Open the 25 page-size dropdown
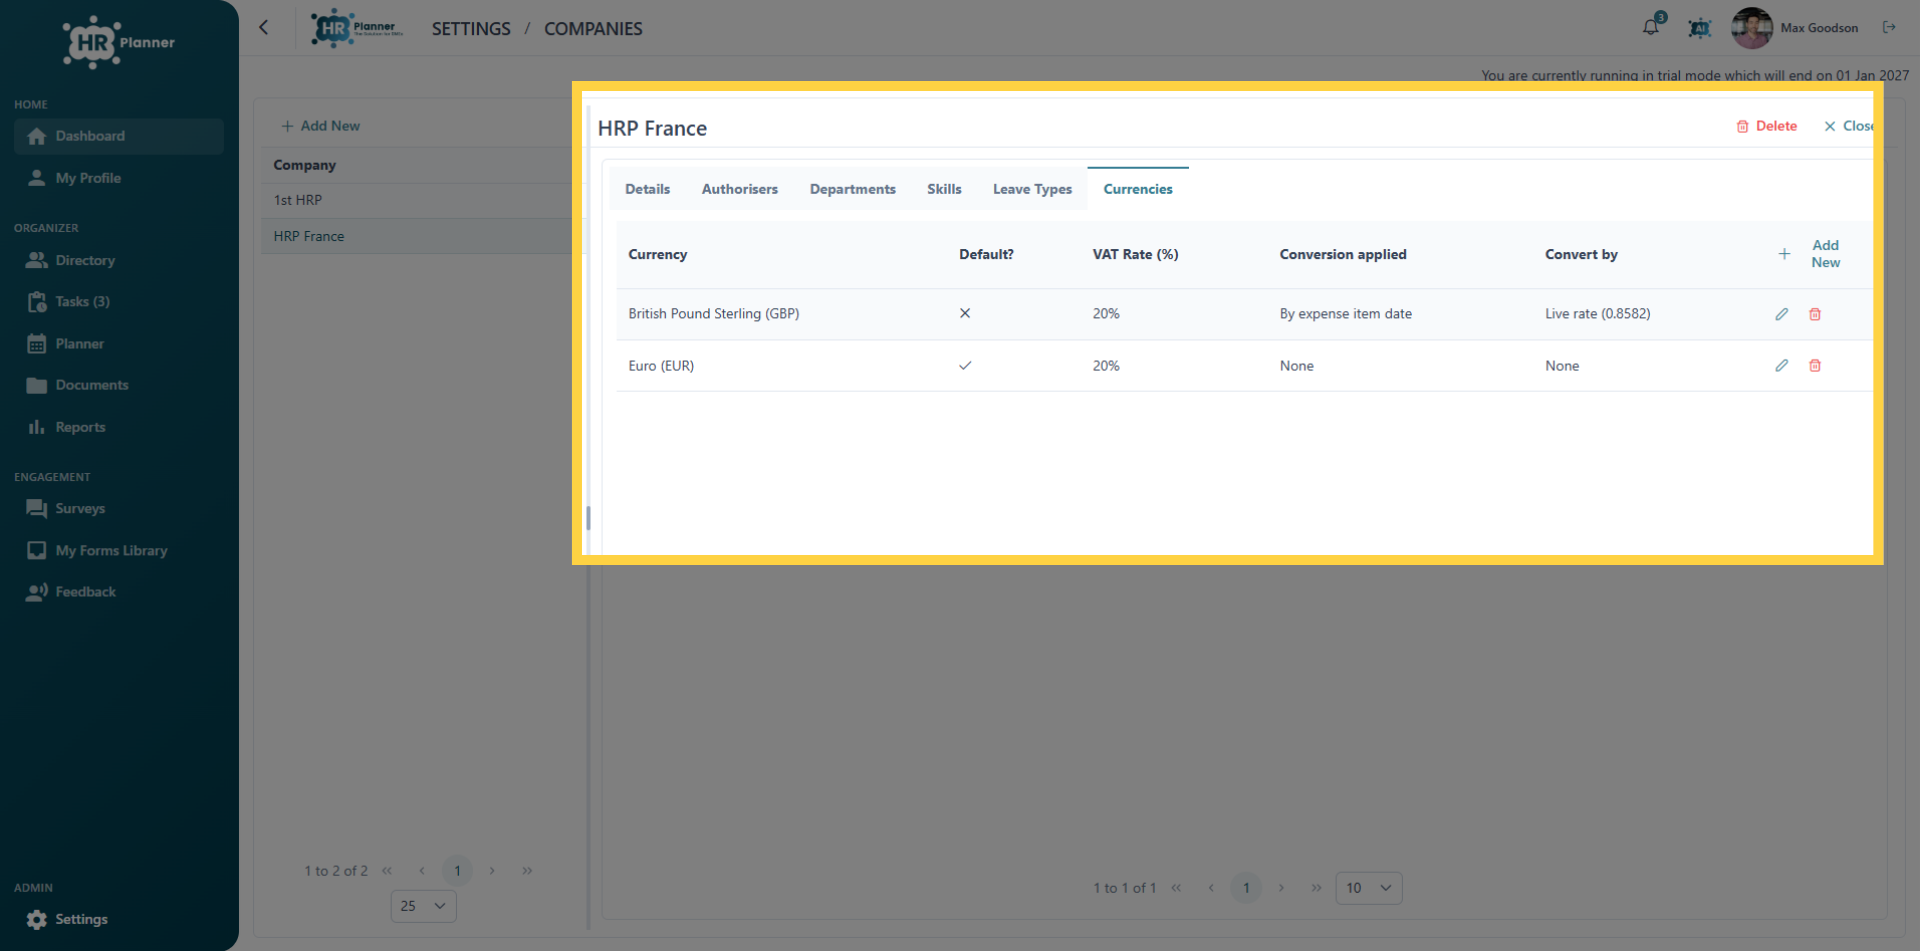Image resolution: width=1920 pixels, height=951 pixels. click(x=423, y=906)
